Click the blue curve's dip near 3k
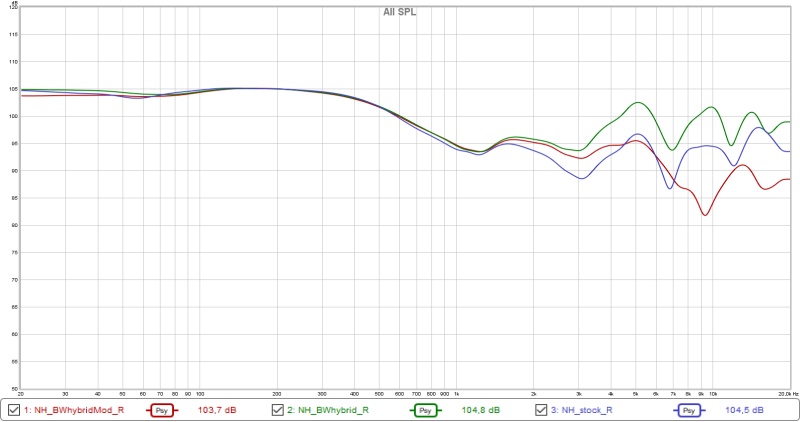Image resolution: width=800 pixels, height=422 pixels. tap(582, 178)
